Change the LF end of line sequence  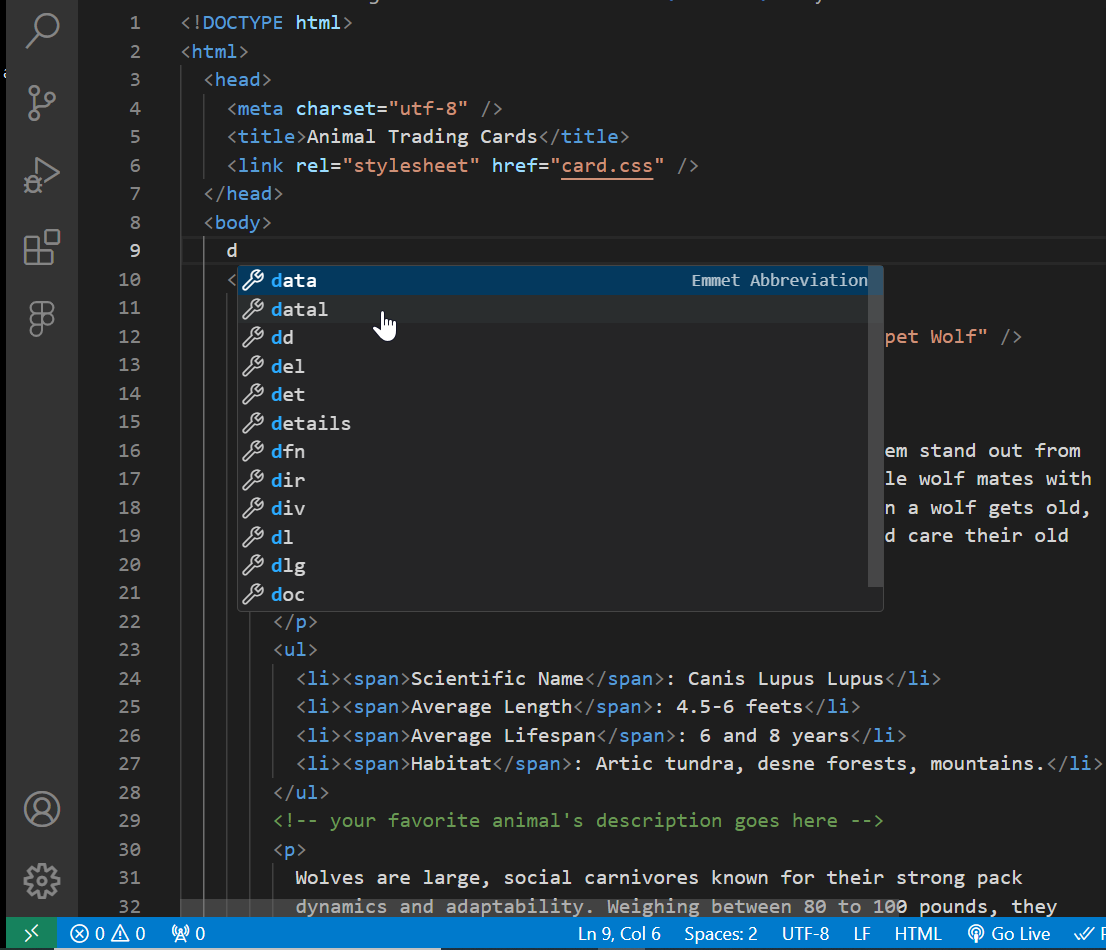click(x=862, y=934)
